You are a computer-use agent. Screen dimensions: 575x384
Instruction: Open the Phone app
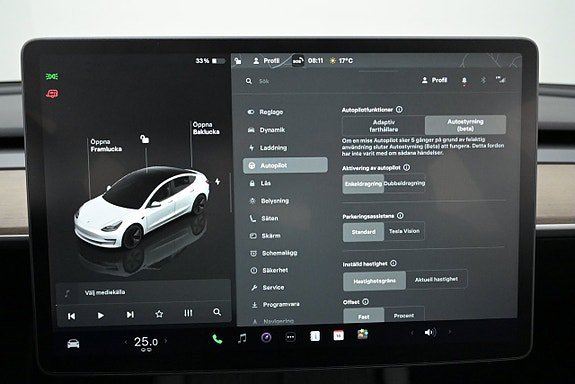tap(217, 339)
